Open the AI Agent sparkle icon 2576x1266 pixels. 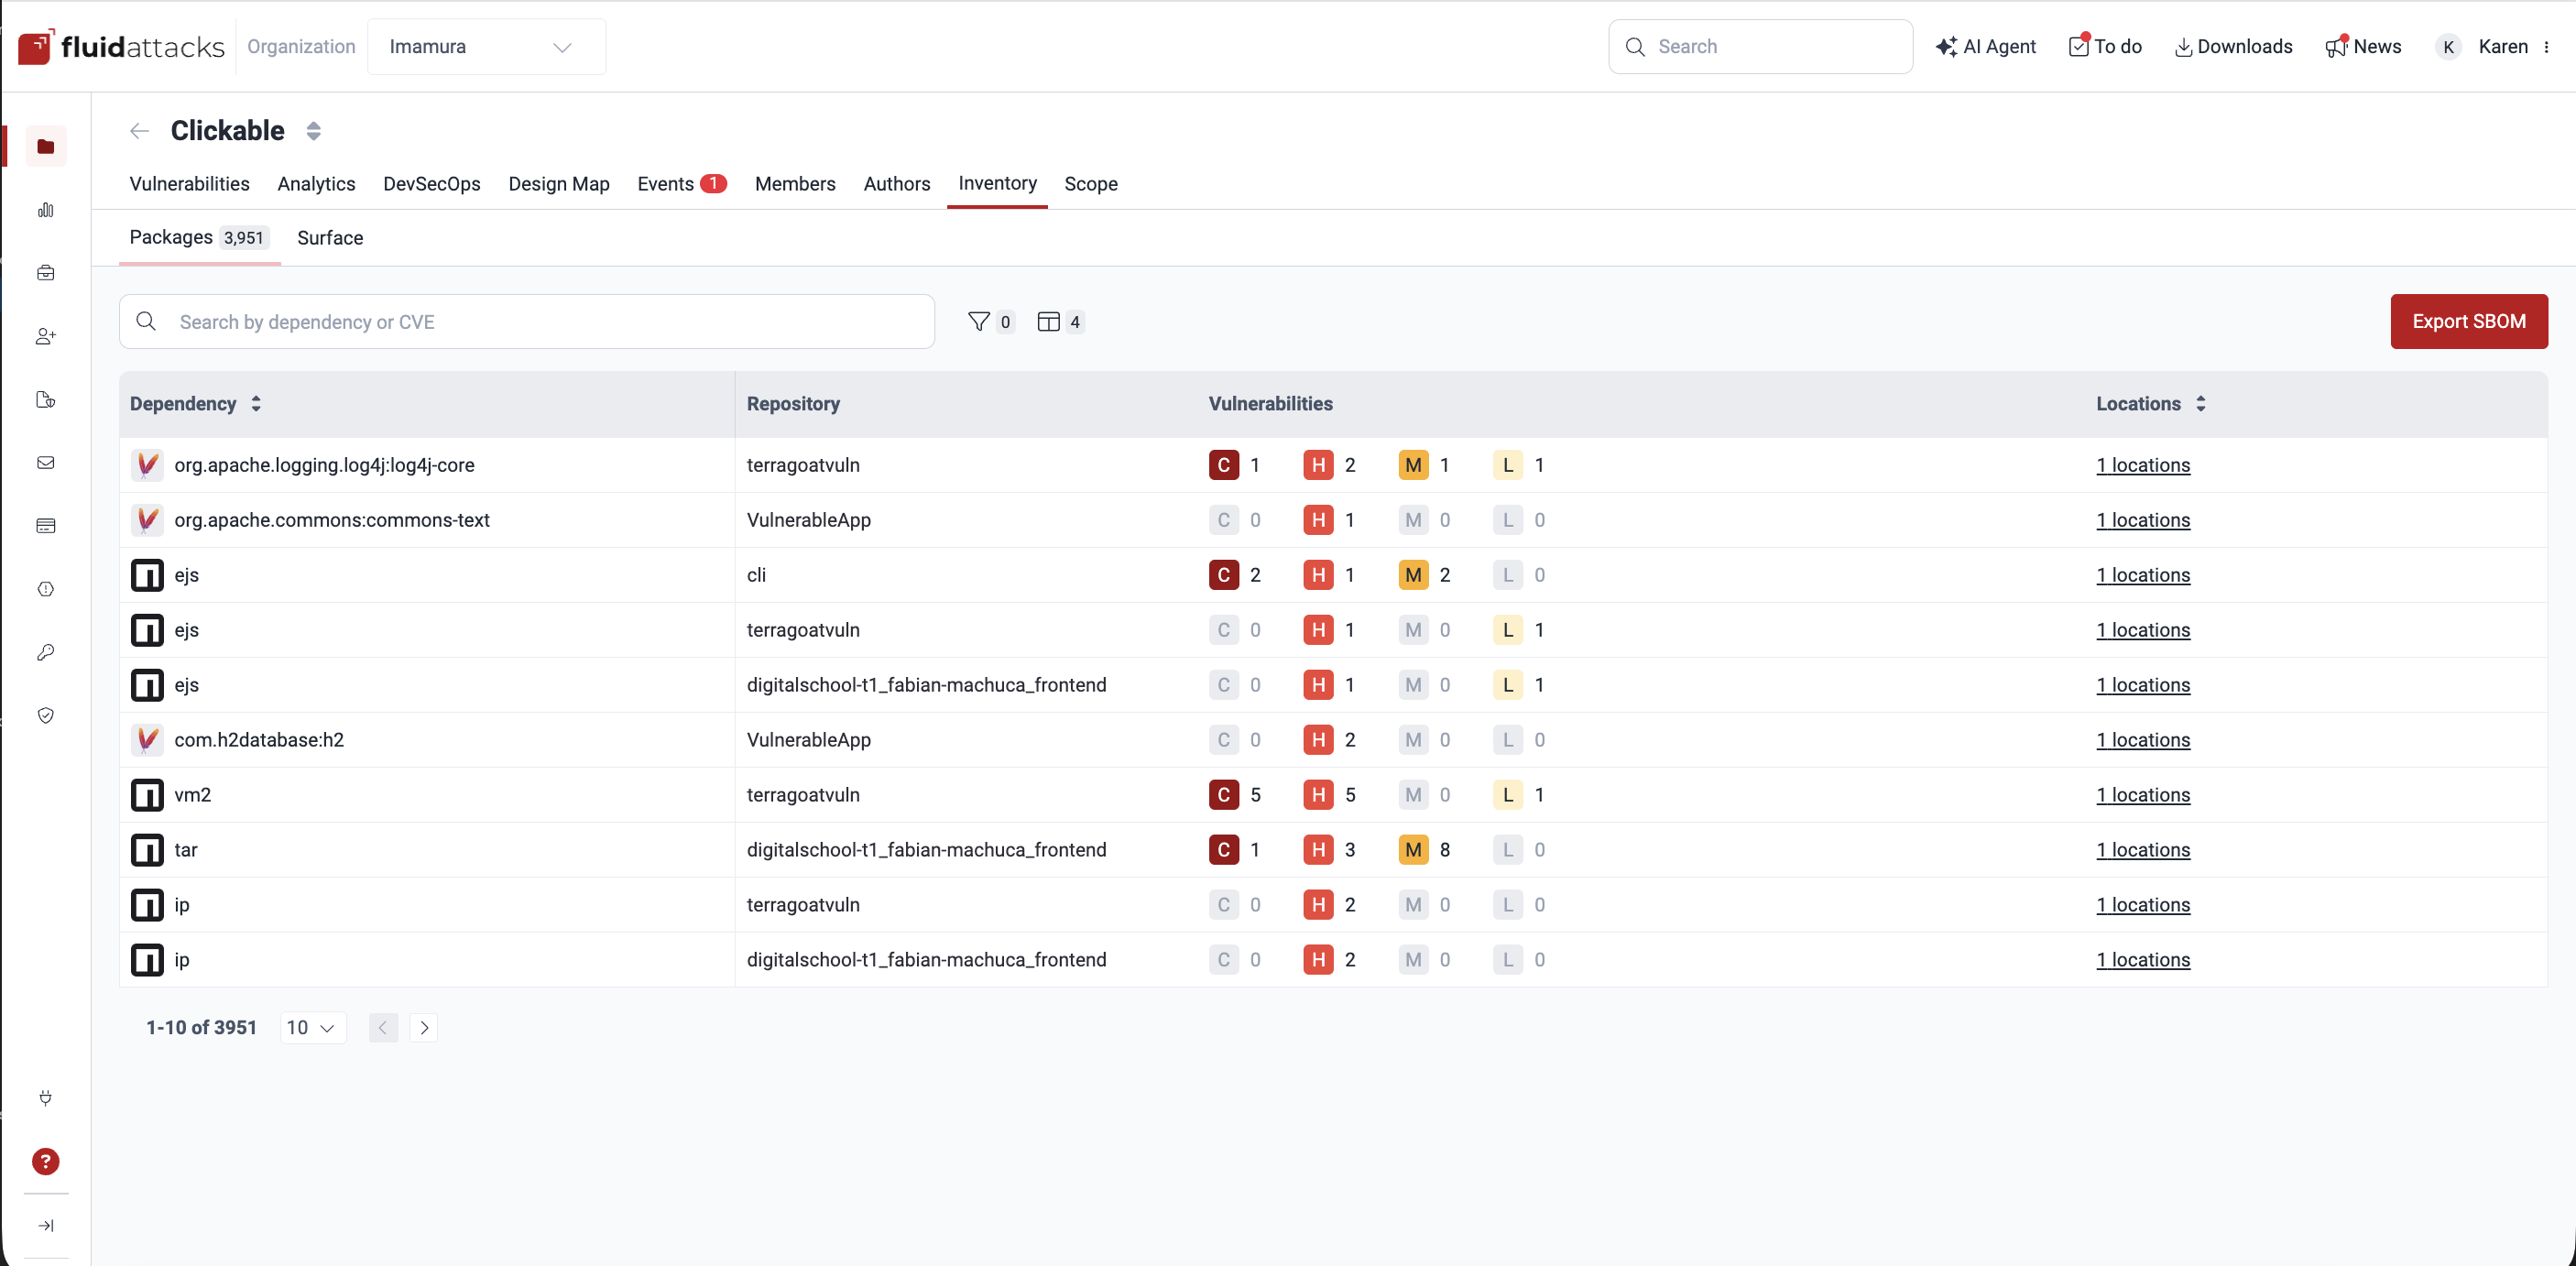coord(1945,47)
